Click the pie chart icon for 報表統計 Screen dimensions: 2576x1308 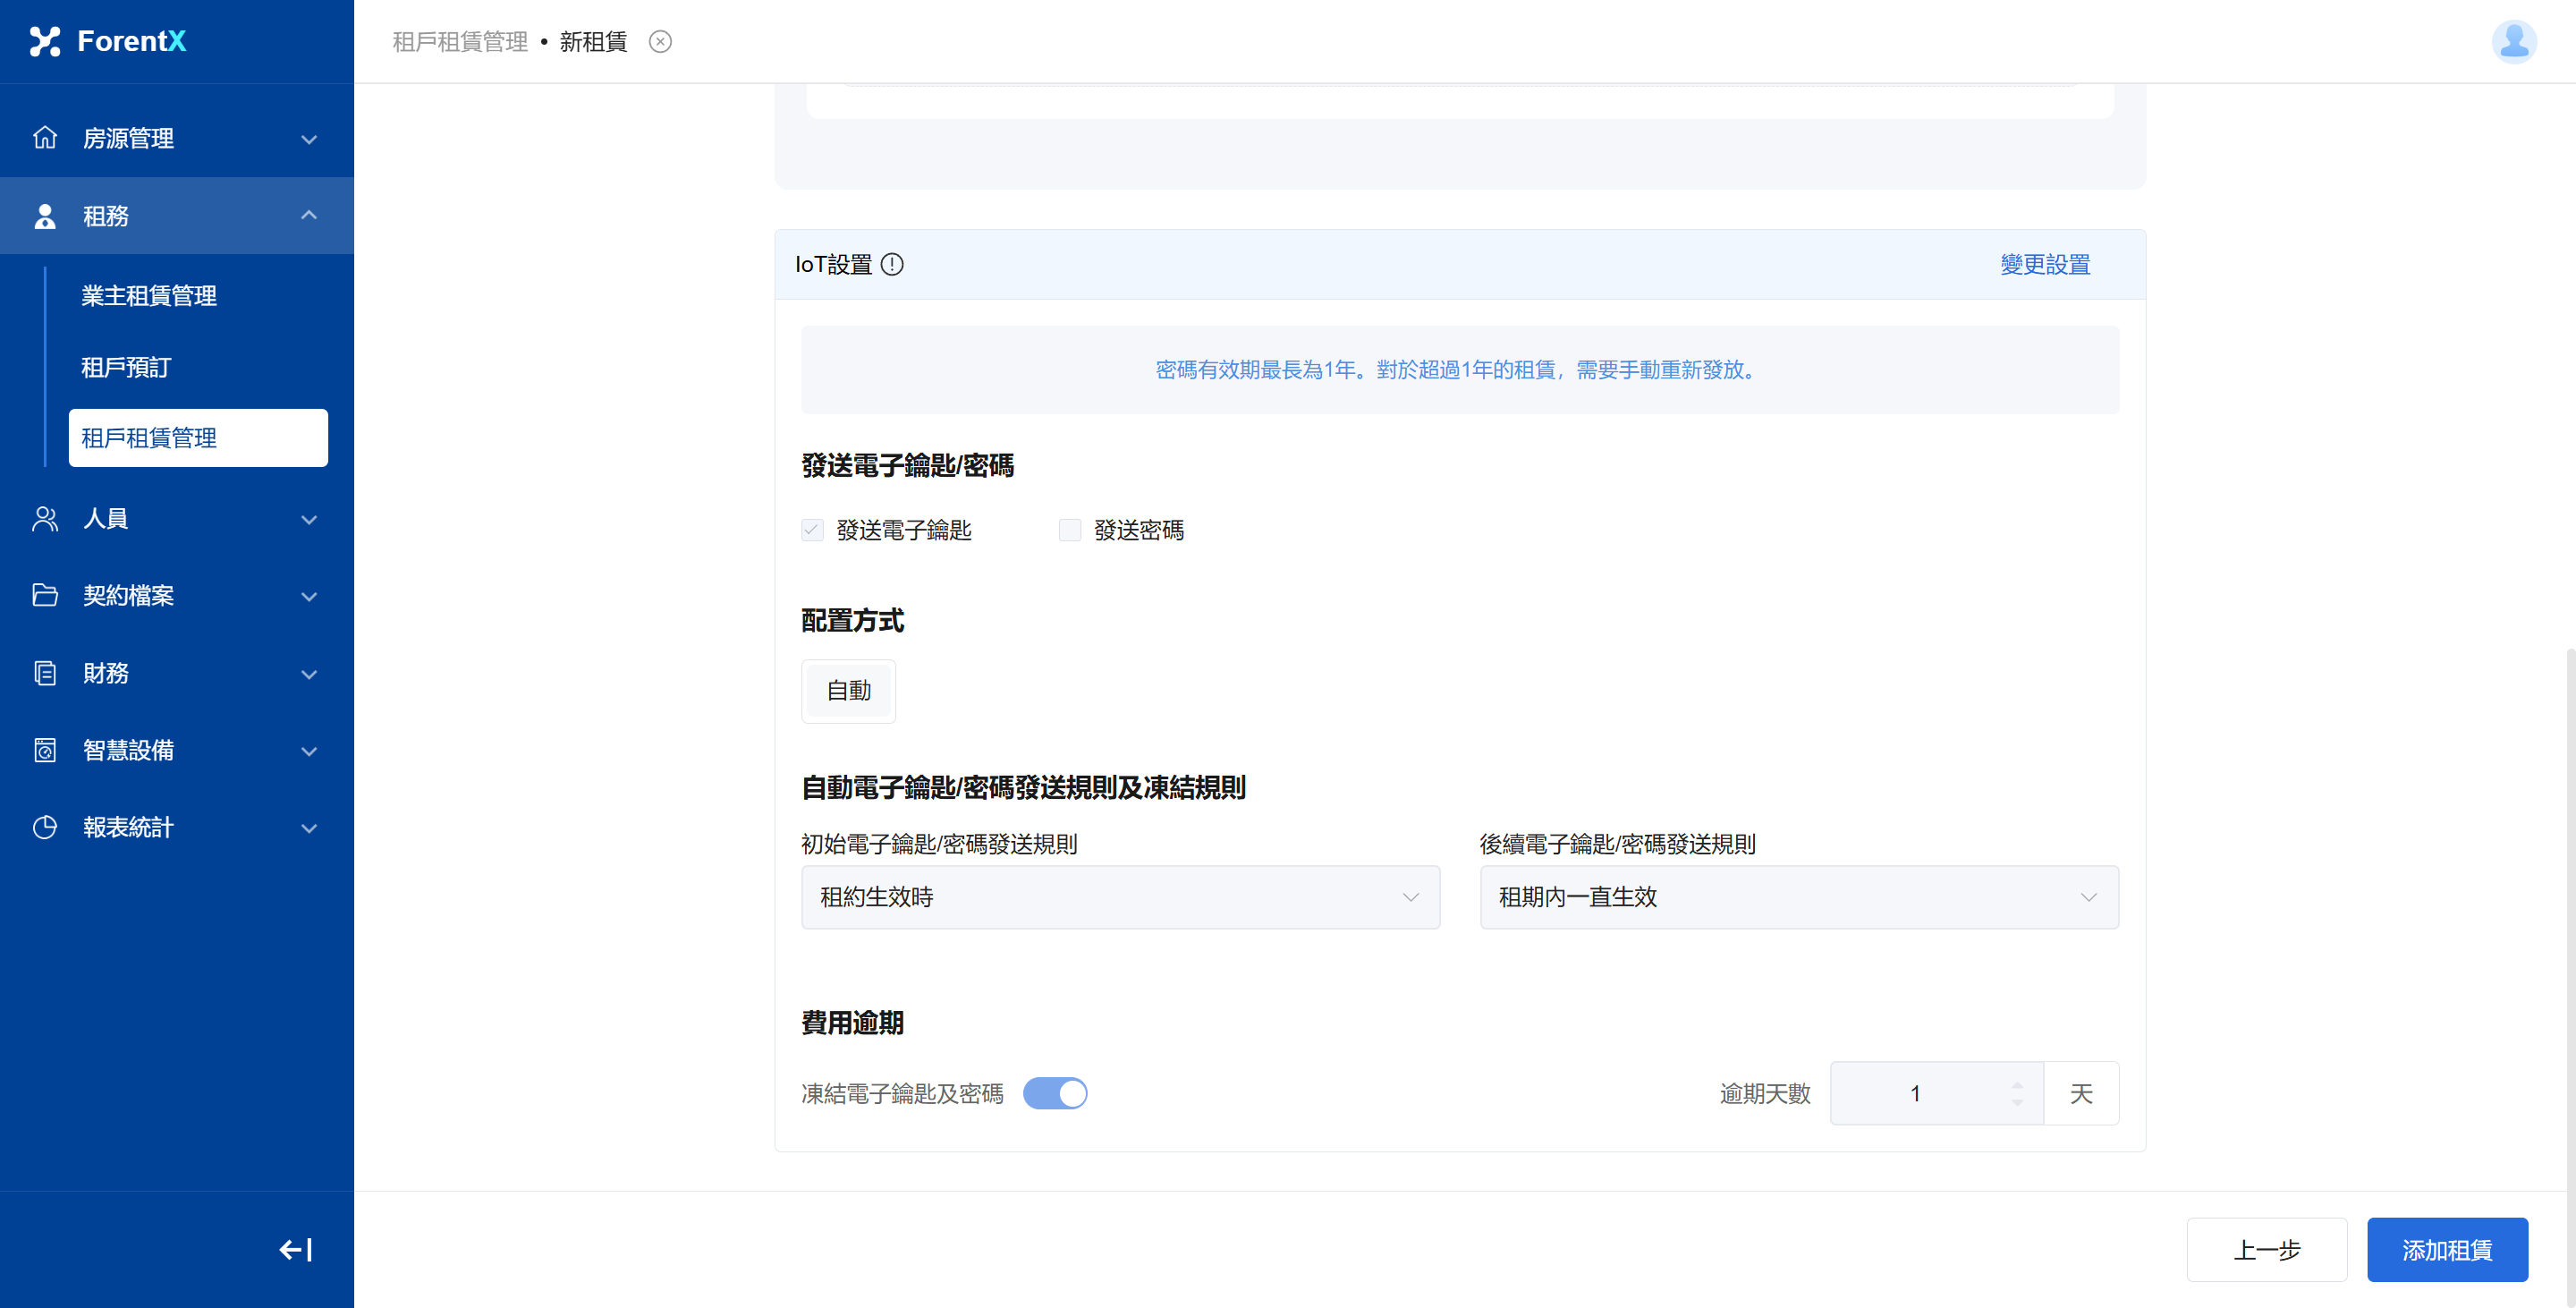(45, 827)
